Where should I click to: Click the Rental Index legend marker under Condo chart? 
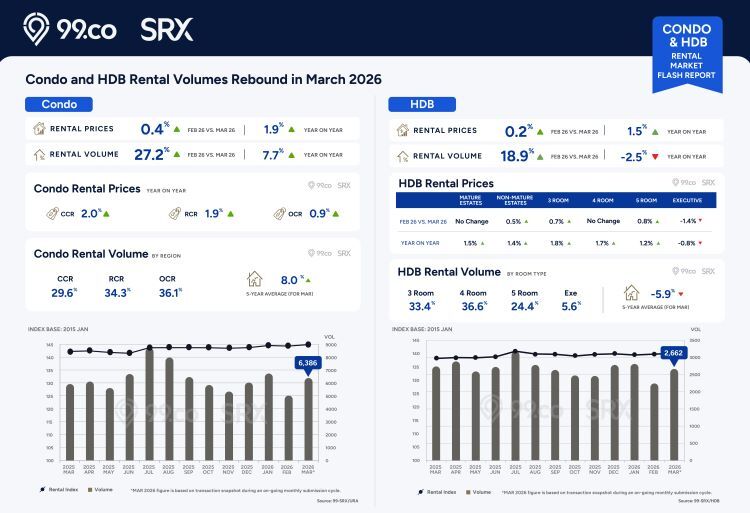click(x=42, y=490)
